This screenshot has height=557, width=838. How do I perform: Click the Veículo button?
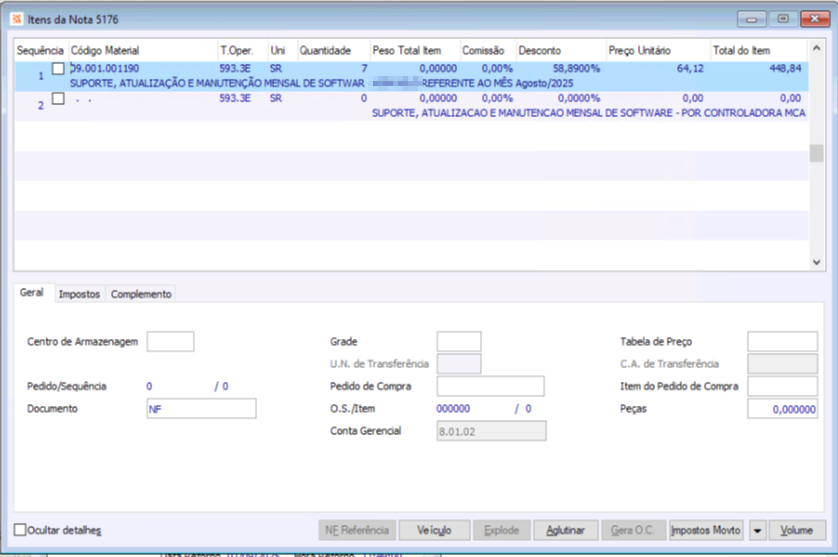(434, 530)
